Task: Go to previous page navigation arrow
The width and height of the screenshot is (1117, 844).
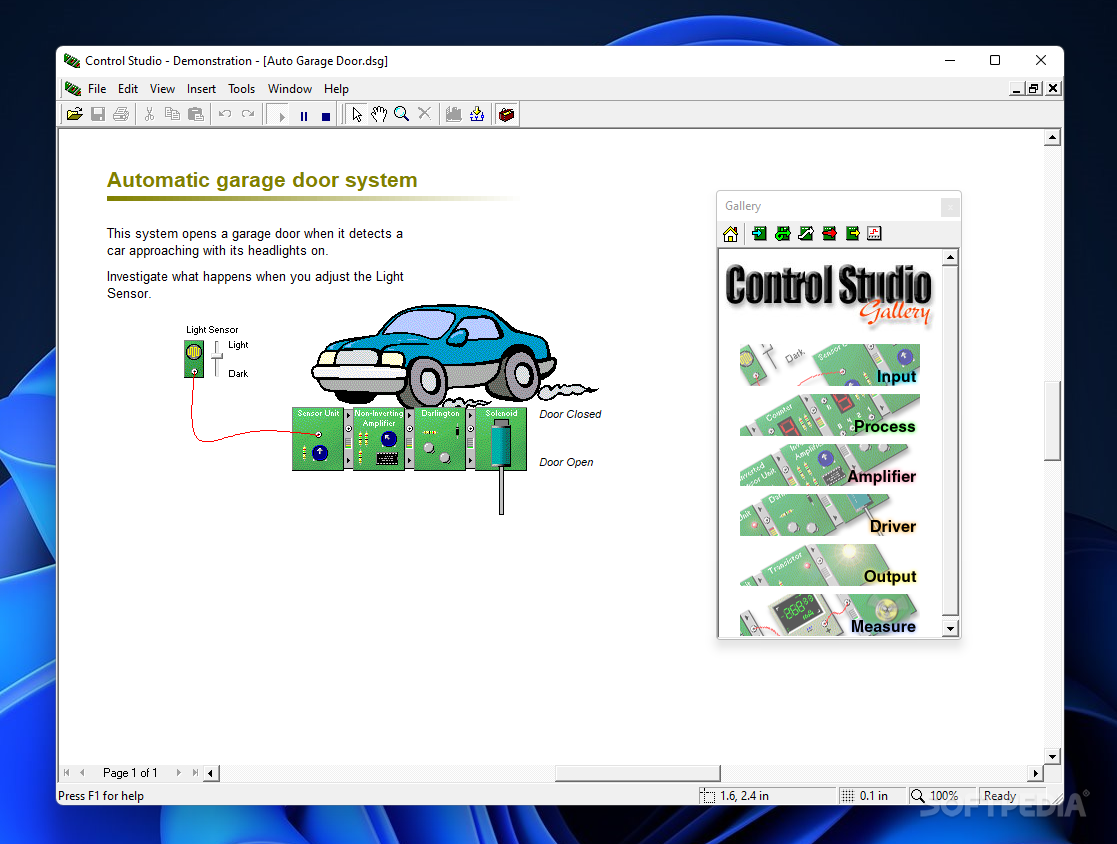Action: [82, 773]
